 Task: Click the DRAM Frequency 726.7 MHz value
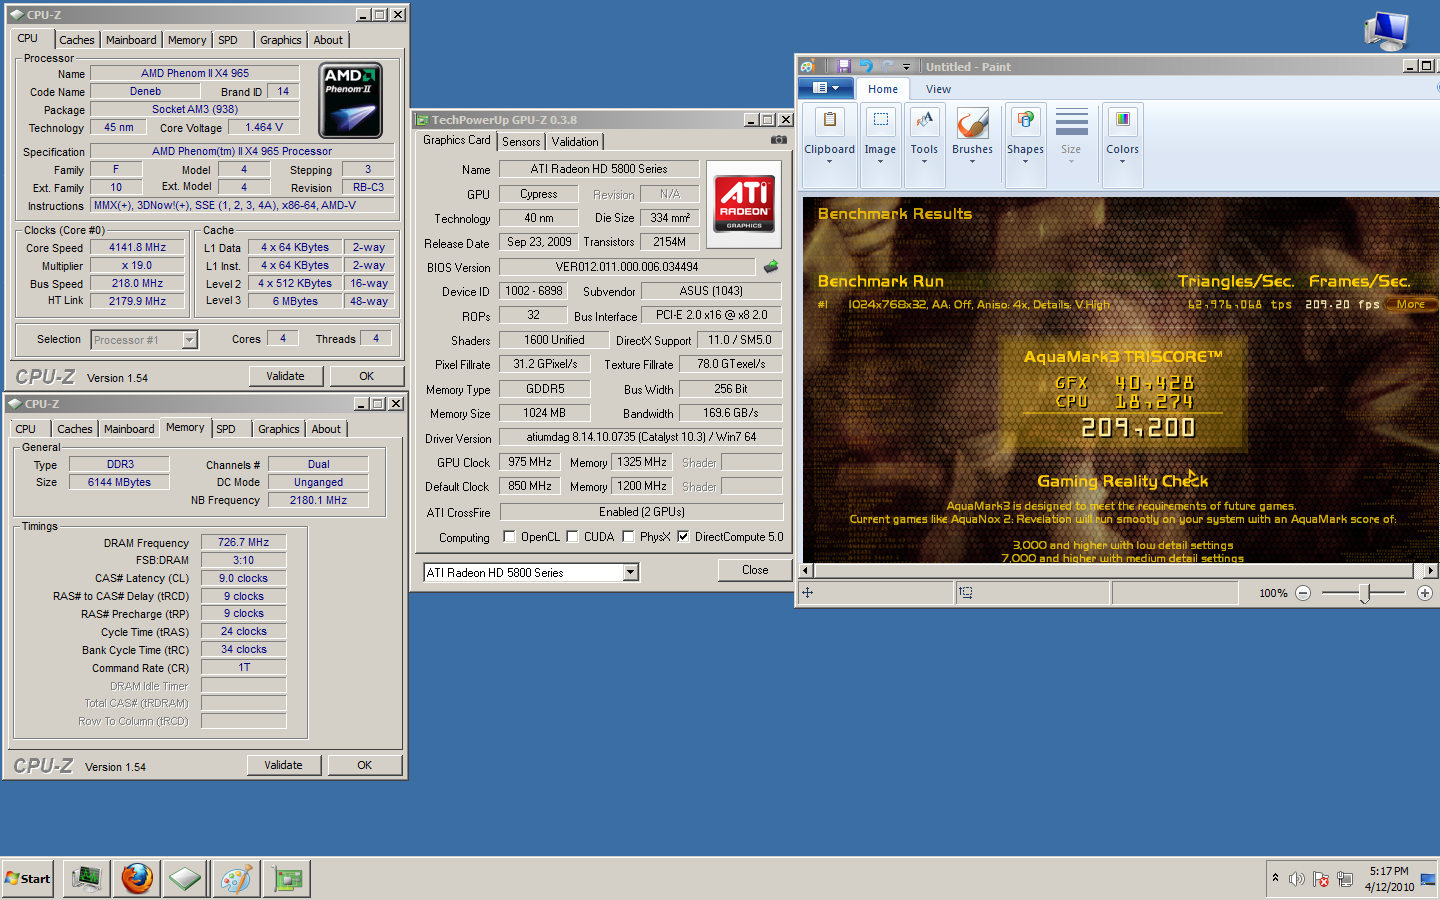click(243, 542)
